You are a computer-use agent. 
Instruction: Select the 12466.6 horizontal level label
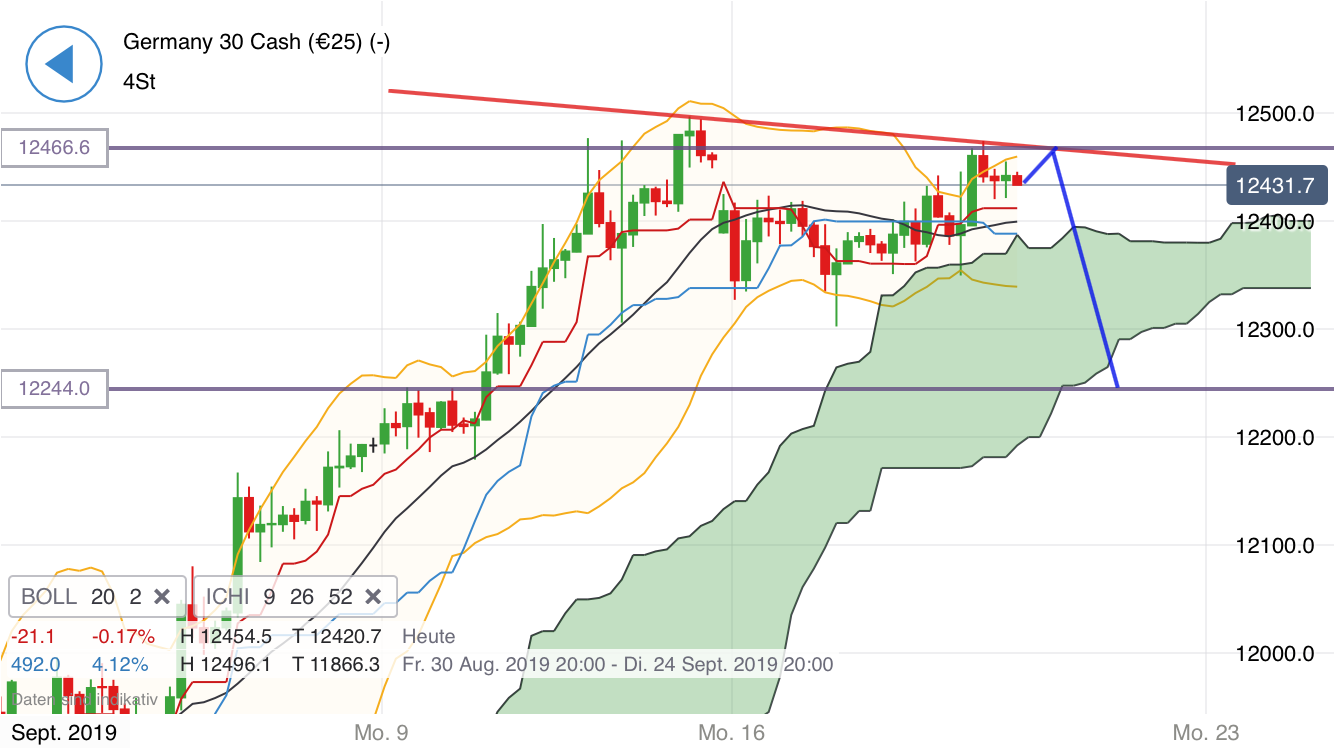[x=53, y=147]
